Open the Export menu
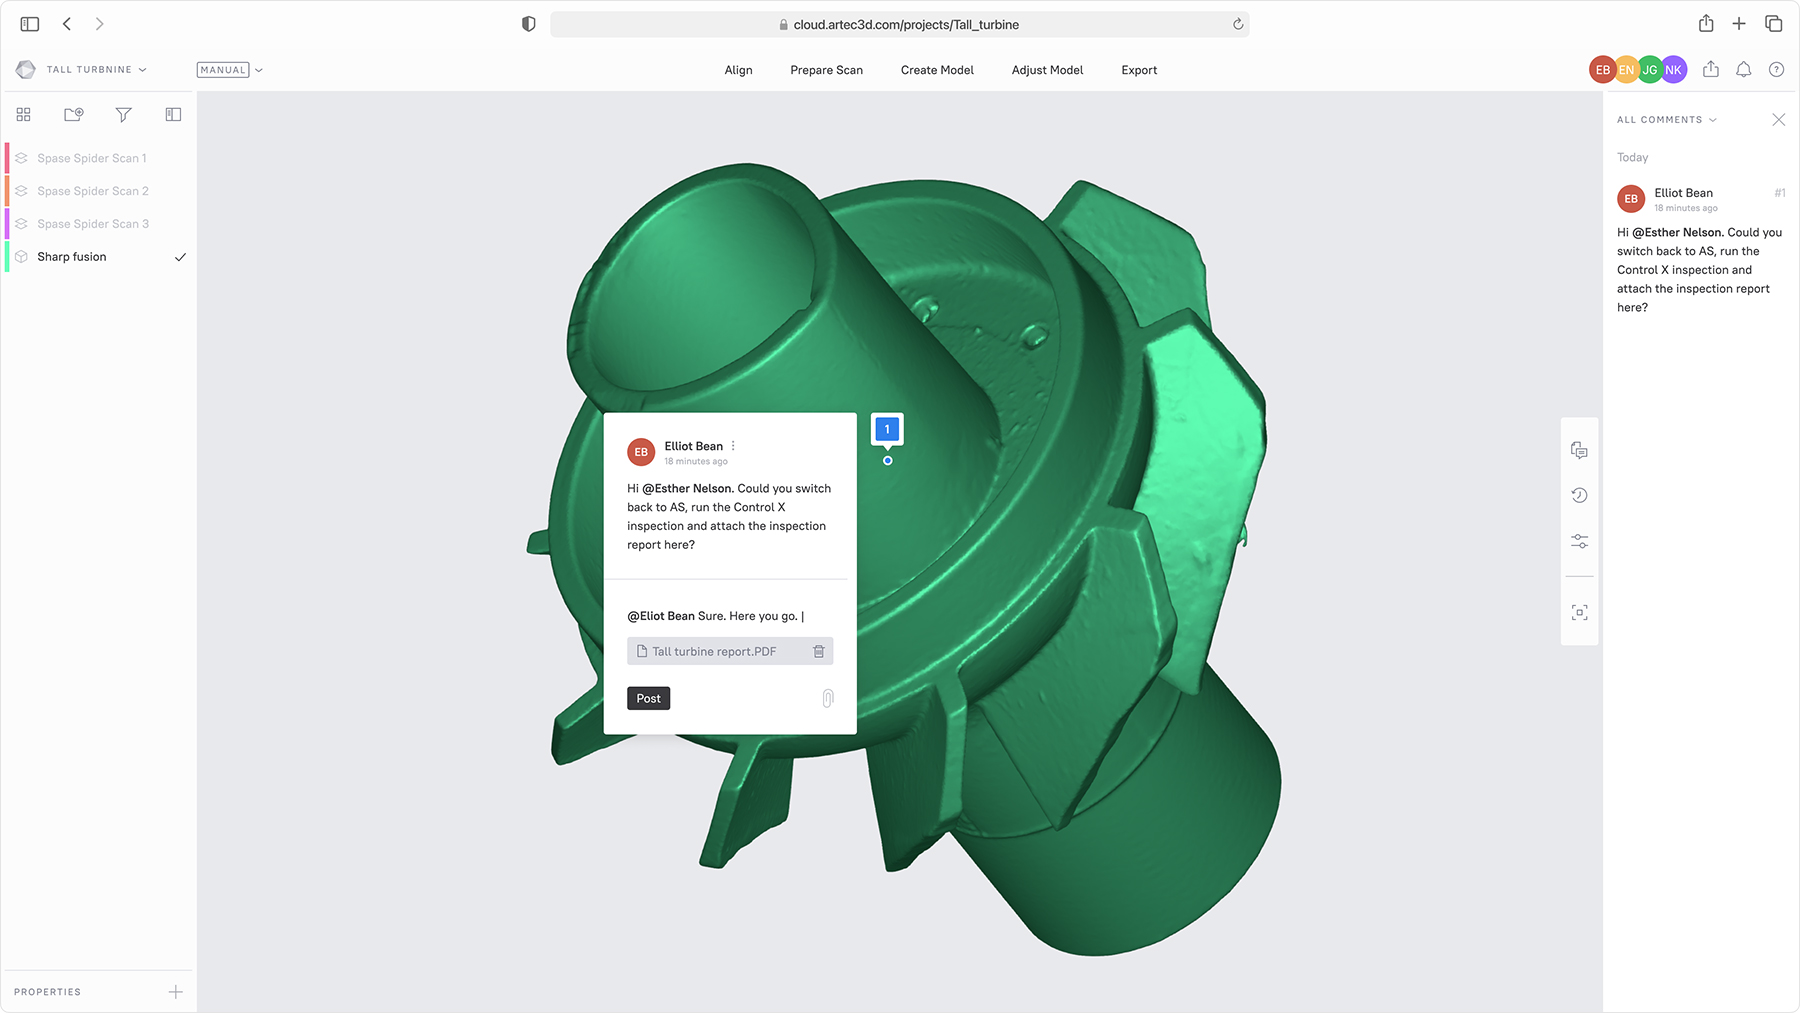Screen dimensions: 1800x1013 (1138, 70)
